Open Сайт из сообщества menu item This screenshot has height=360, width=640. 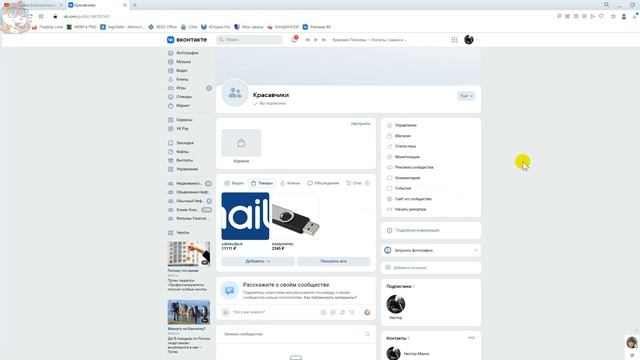click(409, 199)
